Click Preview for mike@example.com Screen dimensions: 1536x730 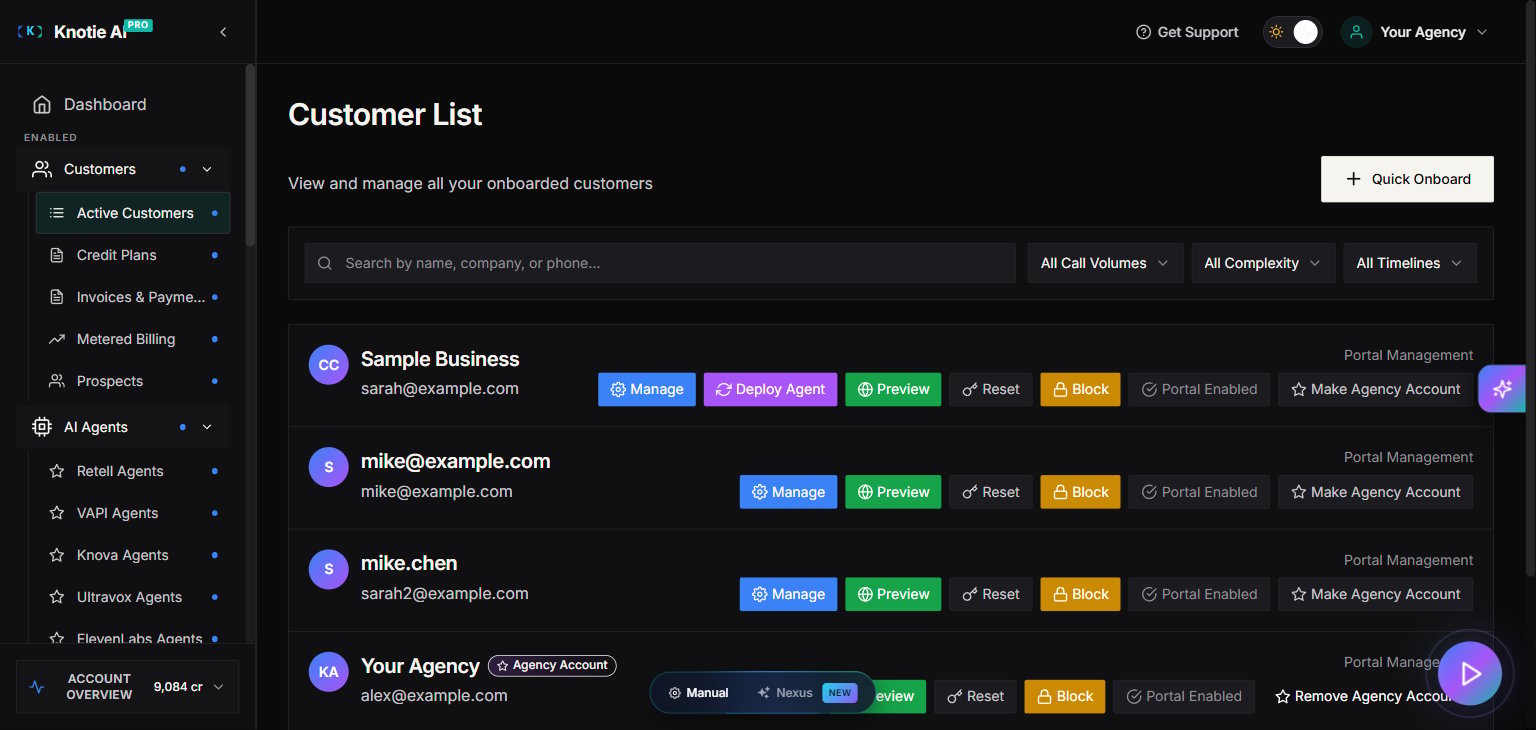pos(893,492)
